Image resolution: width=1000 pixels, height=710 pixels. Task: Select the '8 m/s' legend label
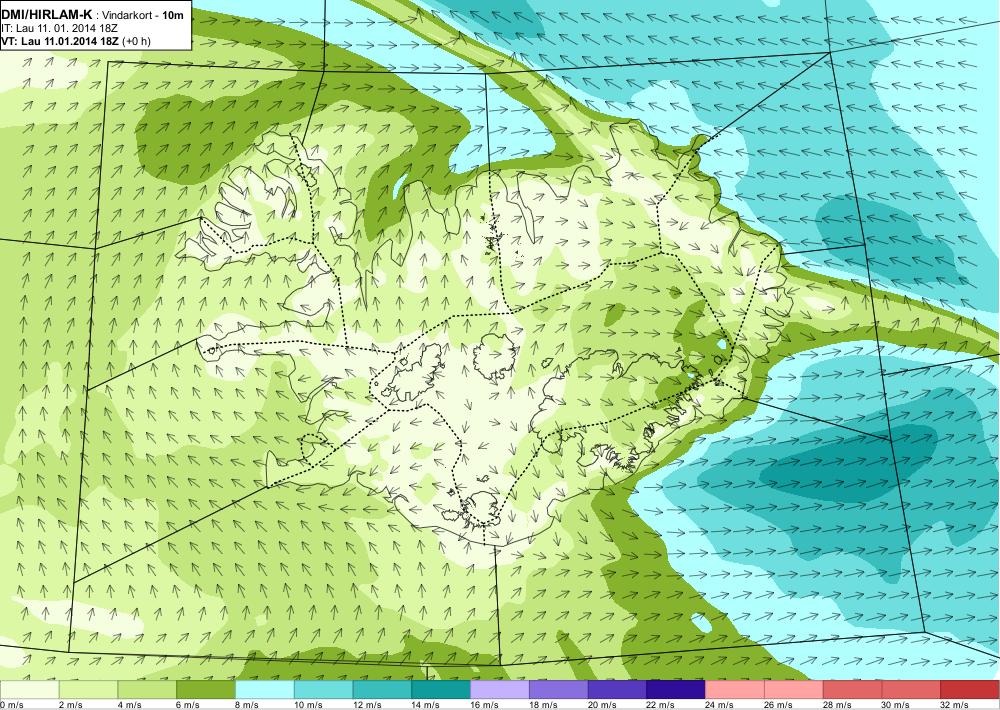(247, 705)
